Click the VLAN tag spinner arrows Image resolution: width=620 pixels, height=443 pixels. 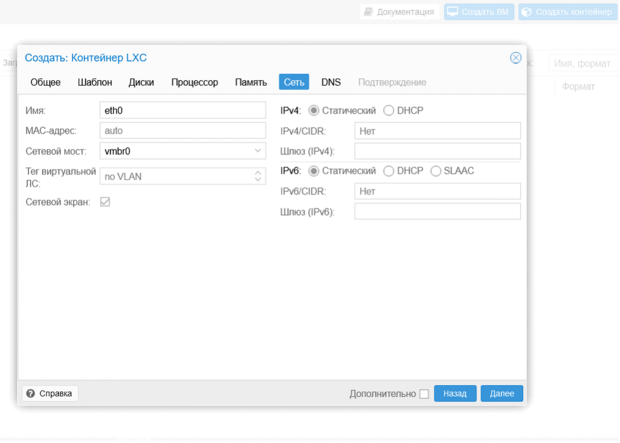pyautogui.click(x=258, y=176)
